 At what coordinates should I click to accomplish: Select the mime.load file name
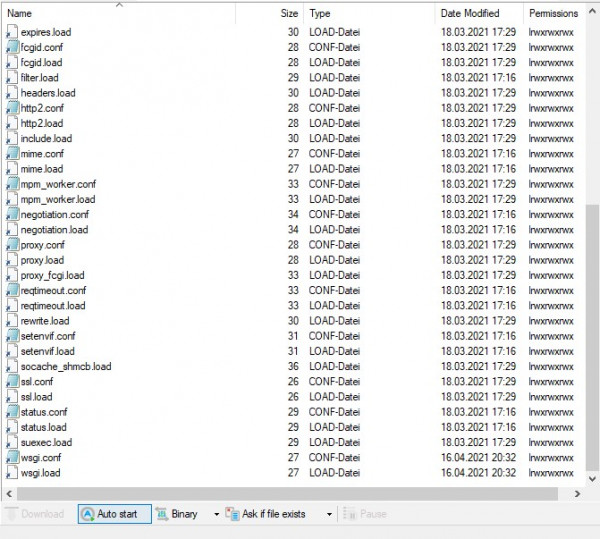[42, 169]
